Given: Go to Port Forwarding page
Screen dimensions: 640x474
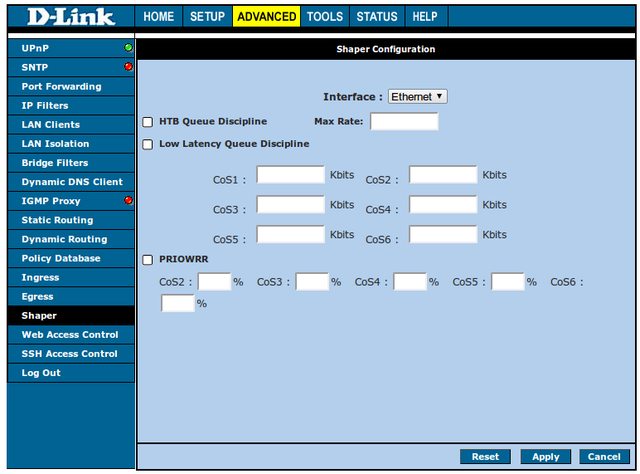Looking at the screenshot, I should (x=71, y=87).
